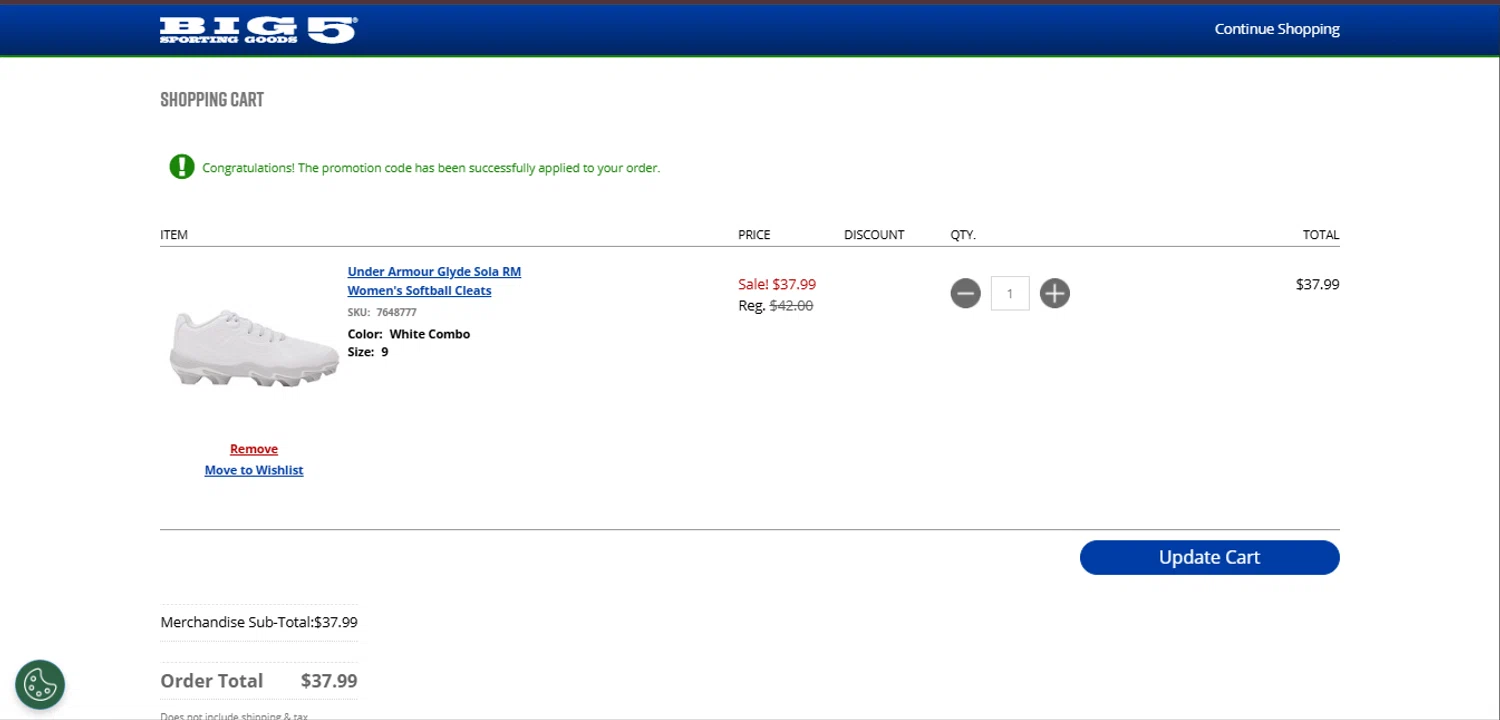Click Continue Shopping link
The image size is (1500, 720).
click(x=1277, y=29)
